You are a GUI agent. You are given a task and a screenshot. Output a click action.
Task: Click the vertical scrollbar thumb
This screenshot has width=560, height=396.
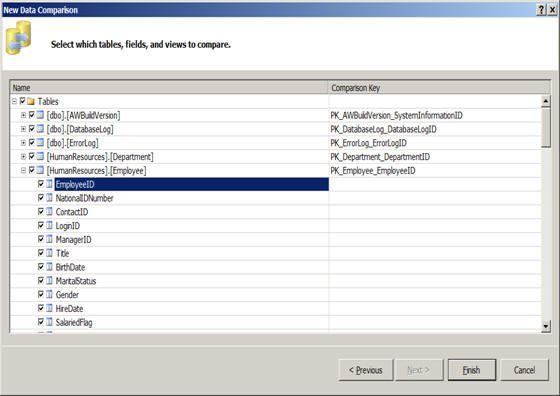545,127
